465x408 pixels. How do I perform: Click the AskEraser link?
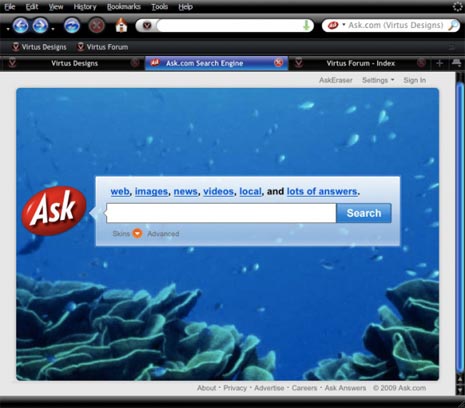[x=336, y=80]
